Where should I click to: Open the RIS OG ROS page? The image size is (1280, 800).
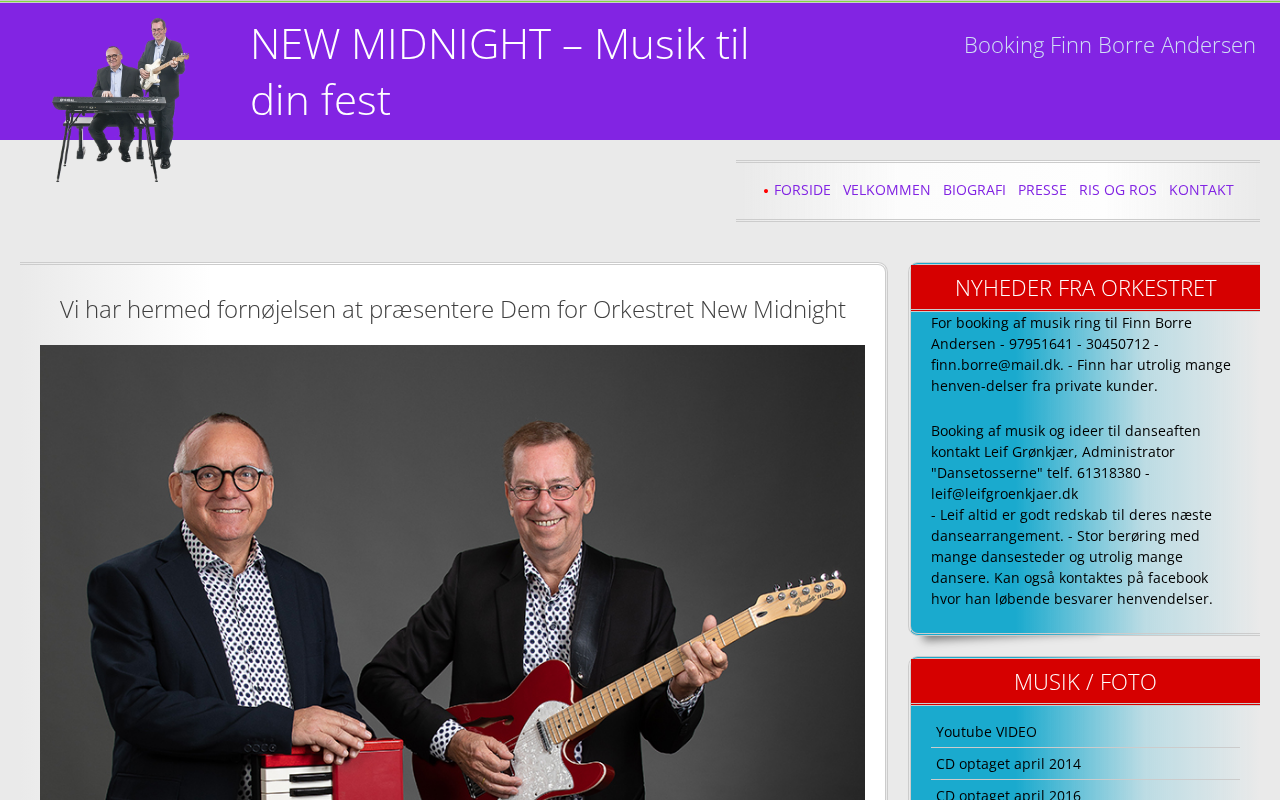coord(1117,190)
